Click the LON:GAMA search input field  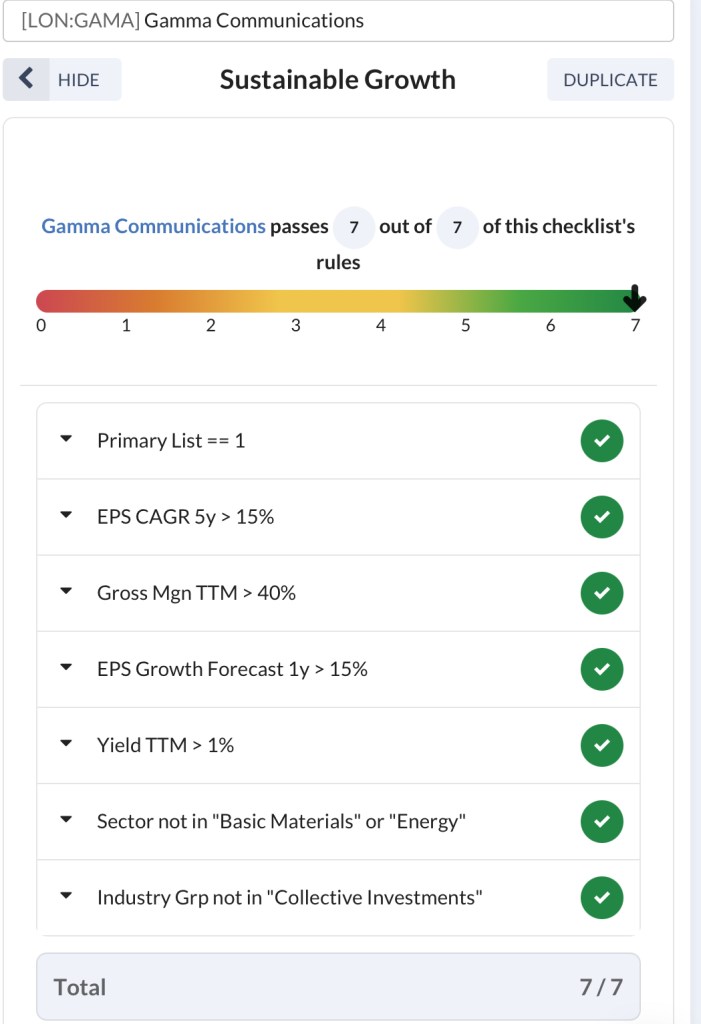(338, 21)
